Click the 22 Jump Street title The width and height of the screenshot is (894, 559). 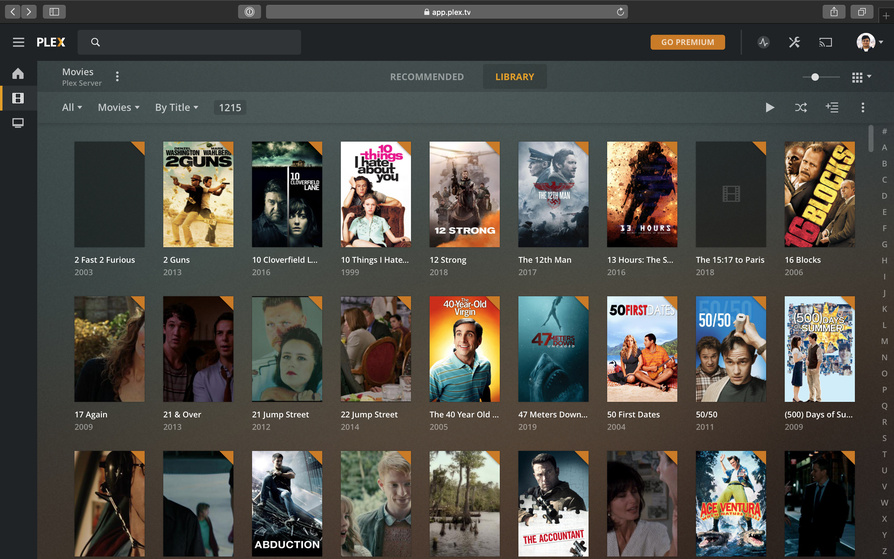pyautogui.click(x=369, y=415)
